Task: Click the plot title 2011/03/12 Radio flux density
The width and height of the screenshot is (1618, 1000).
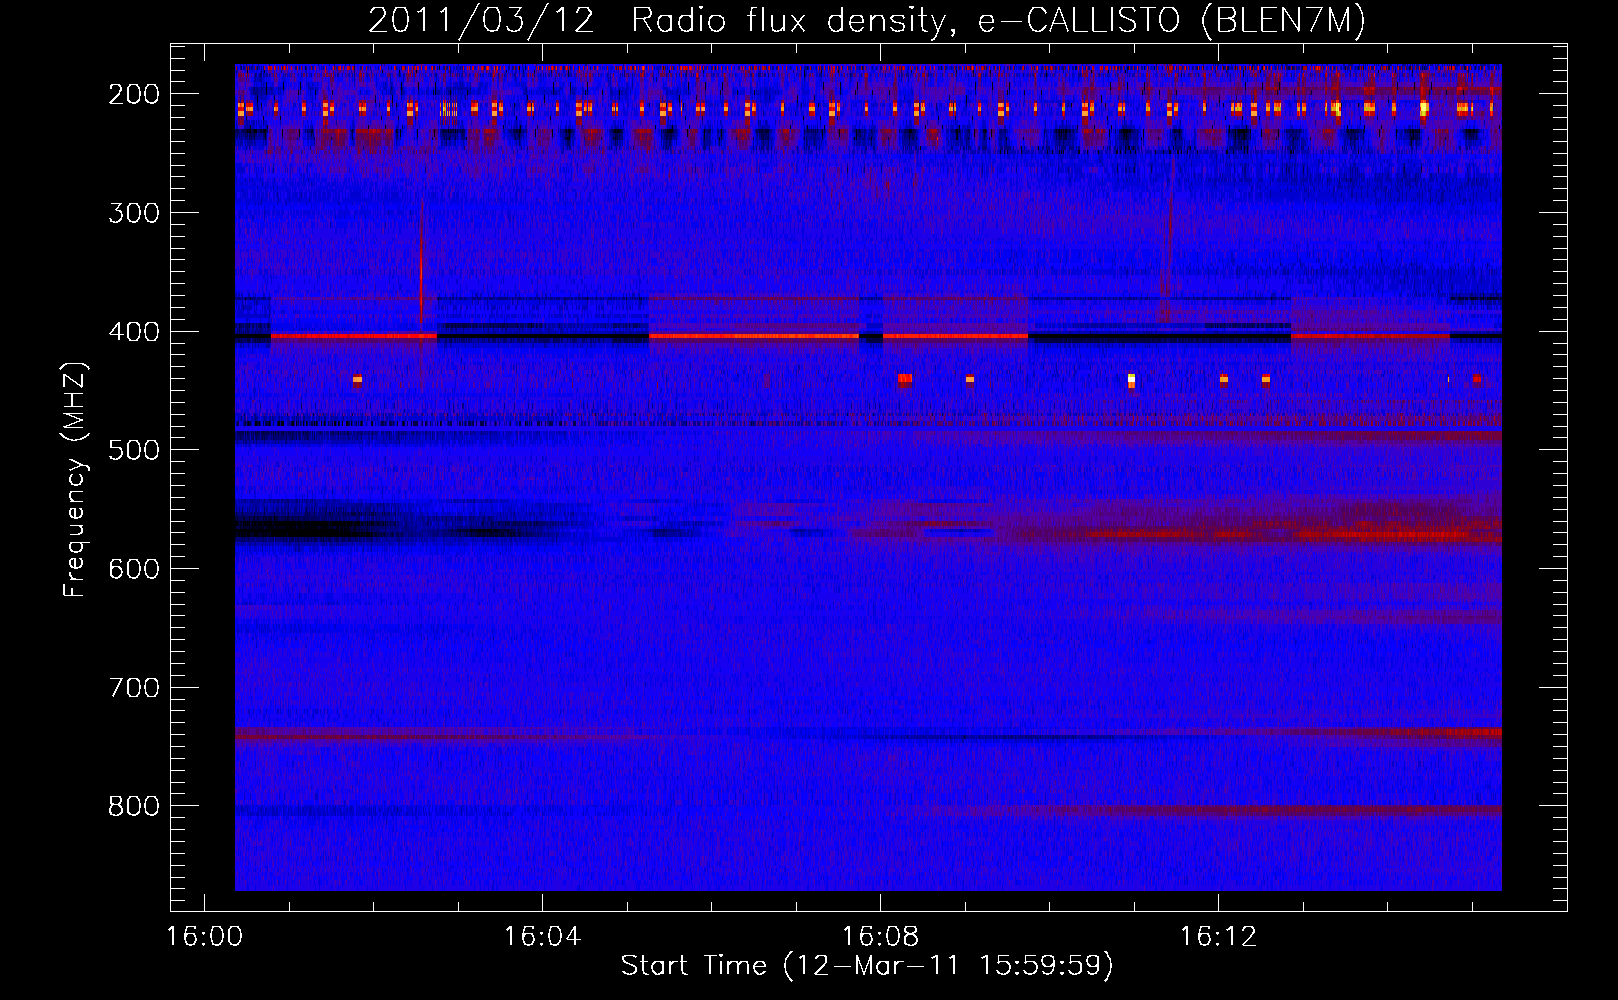Action: click(x=867, y=21)
